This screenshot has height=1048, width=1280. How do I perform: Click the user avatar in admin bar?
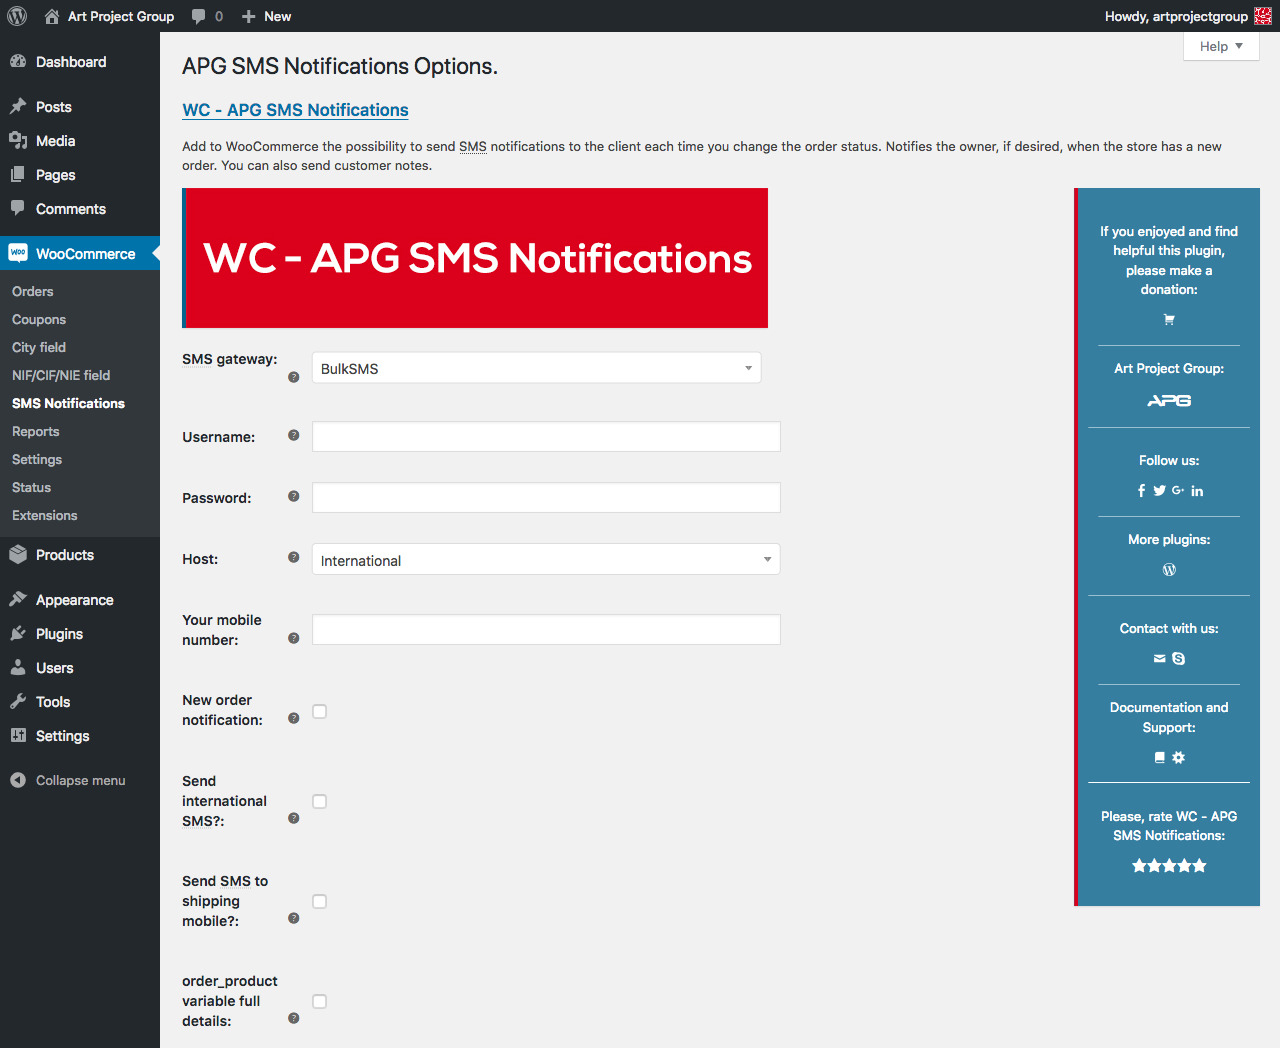(x=1263, y=16)
